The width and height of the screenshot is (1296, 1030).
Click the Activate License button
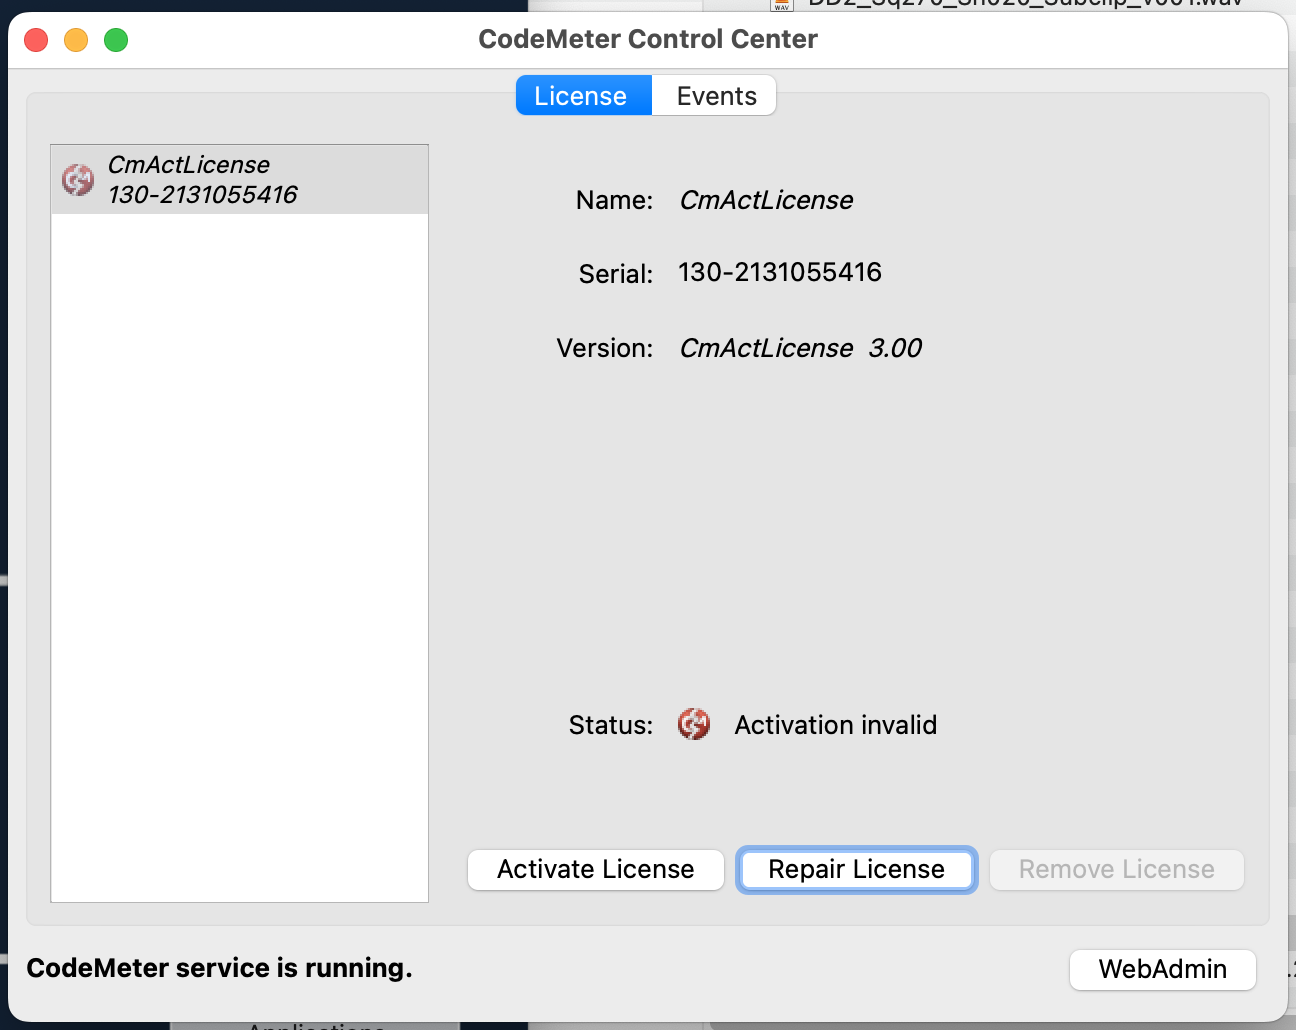click(x=596, y=869)
